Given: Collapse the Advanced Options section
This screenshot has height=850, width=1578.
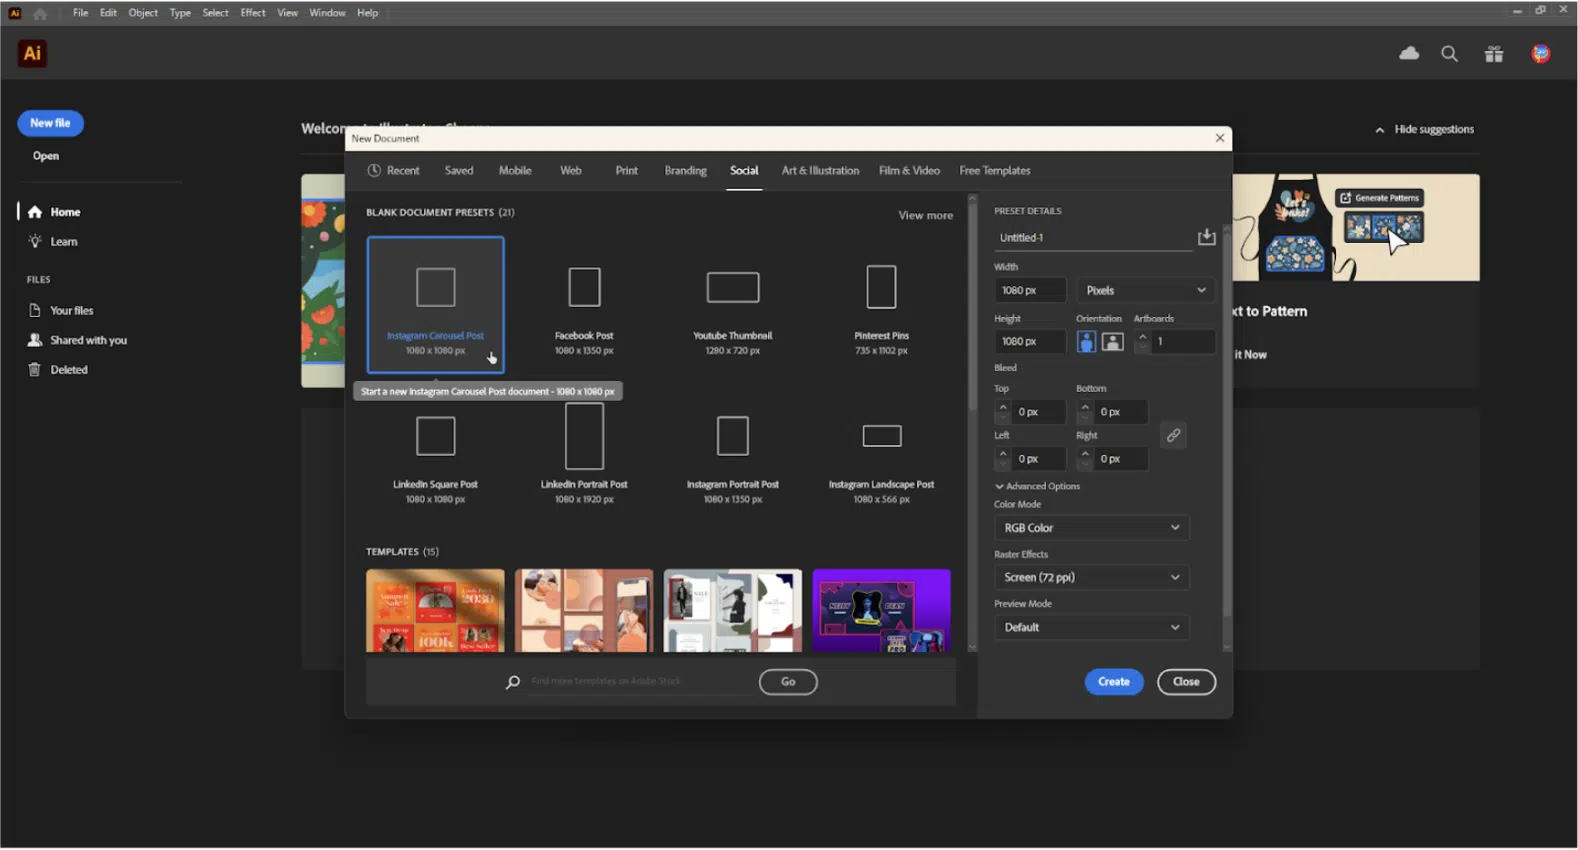Looking at the screenshot, I should pyautogui.click(x=1038, y=486).
